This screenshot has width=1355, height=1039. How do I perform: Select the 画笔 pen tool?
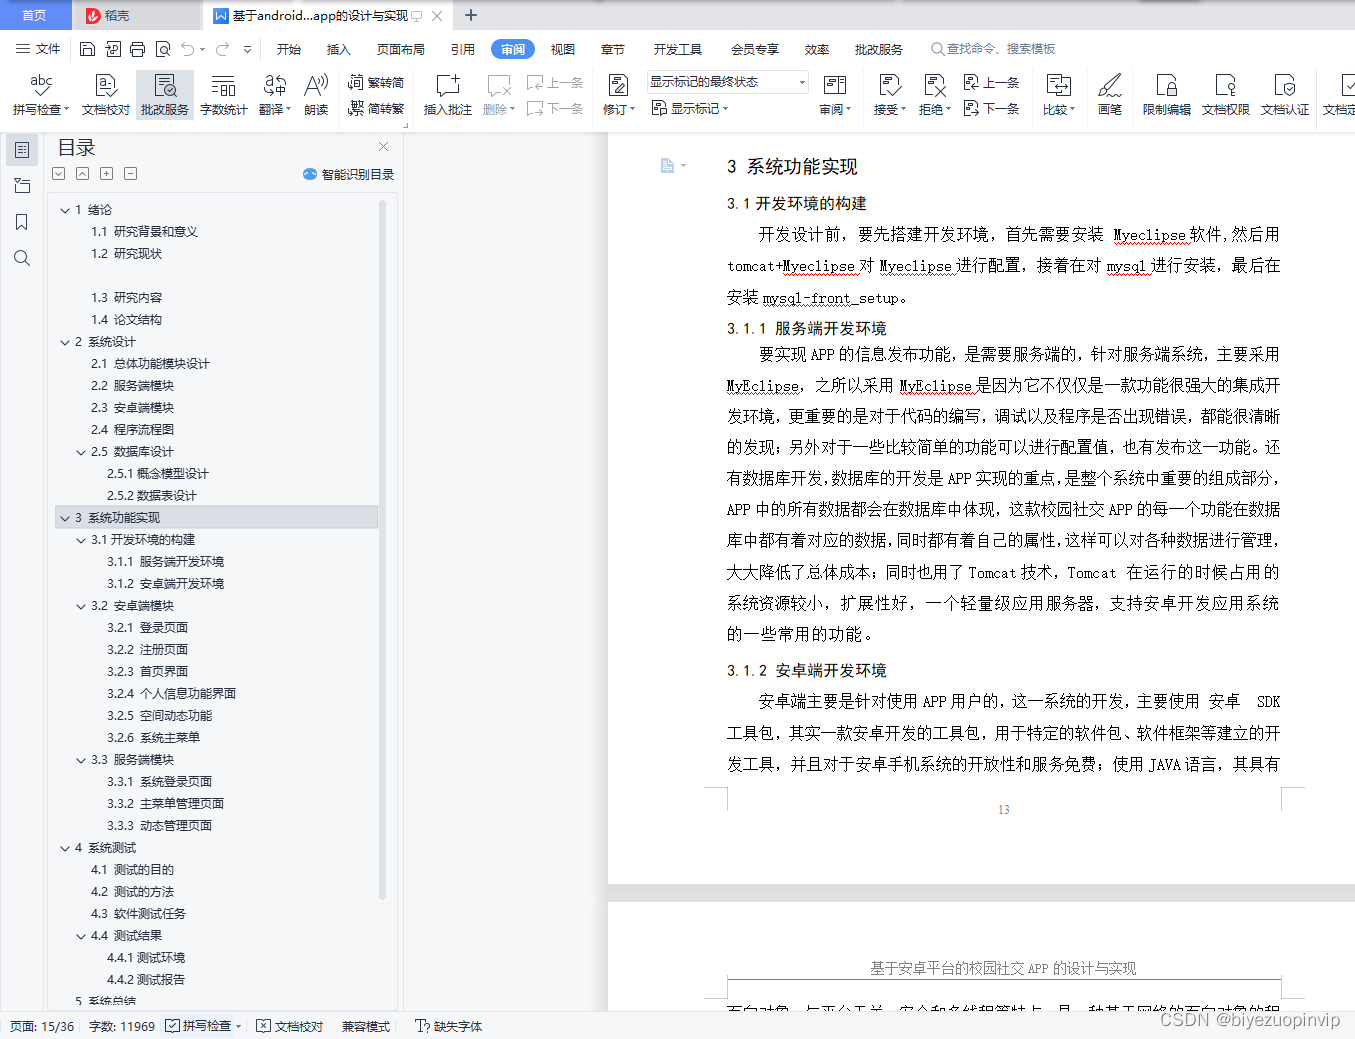coord(1110,94)
